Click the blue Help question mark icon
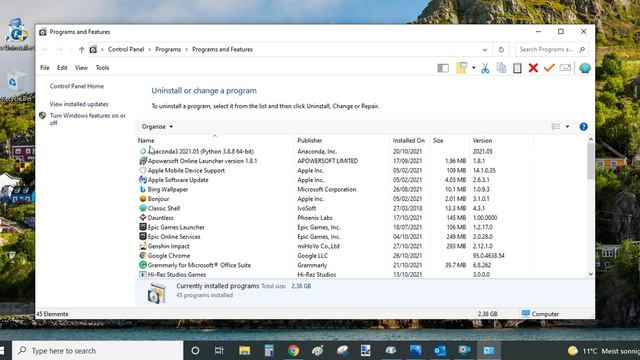The width and height of the screenshot is (640, 360). tap(584, 127)
